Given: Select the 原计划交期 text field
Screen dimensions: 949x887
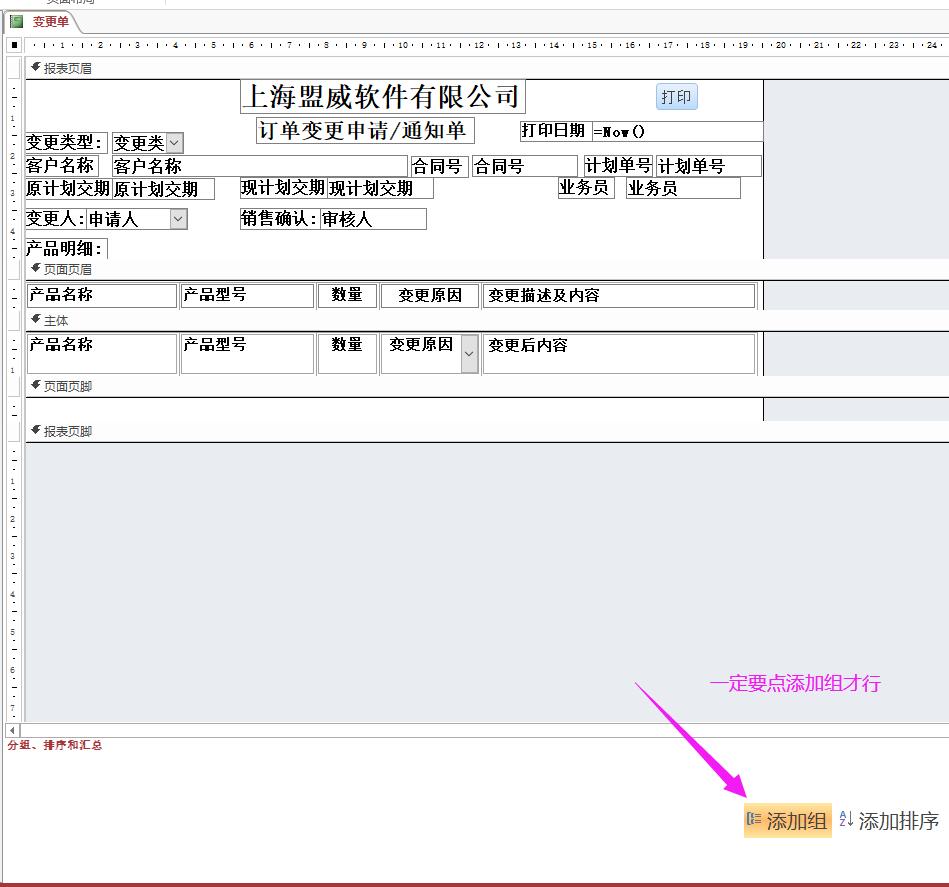Looking at the screenshot, I should (163, 189).
